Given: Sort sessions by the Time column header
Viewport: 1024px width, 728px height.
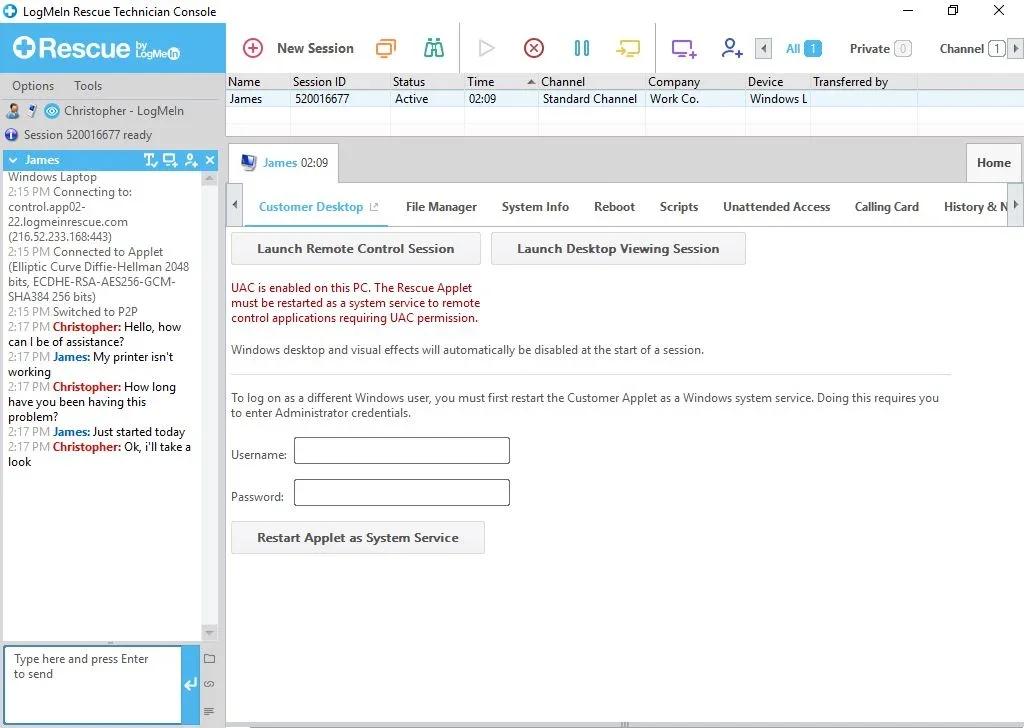Looking at the screenshot, I should tap(481, 82).
